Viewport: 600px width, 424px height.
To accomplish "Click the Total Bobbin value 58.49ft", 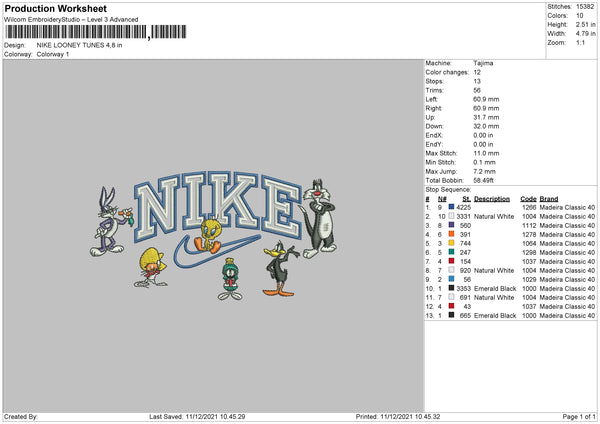I will (x=484, y=180).
